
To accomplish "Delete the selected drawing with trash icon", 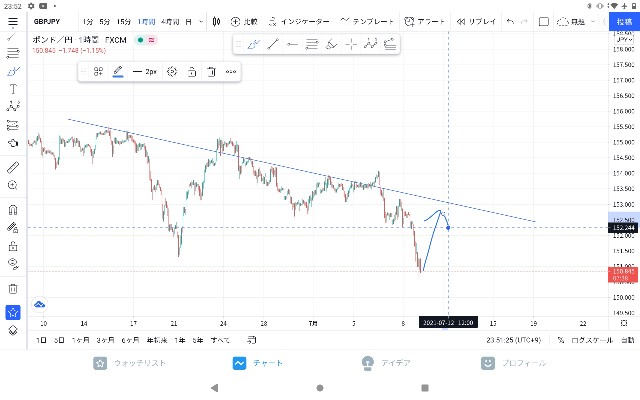I will tap(211, 72).
